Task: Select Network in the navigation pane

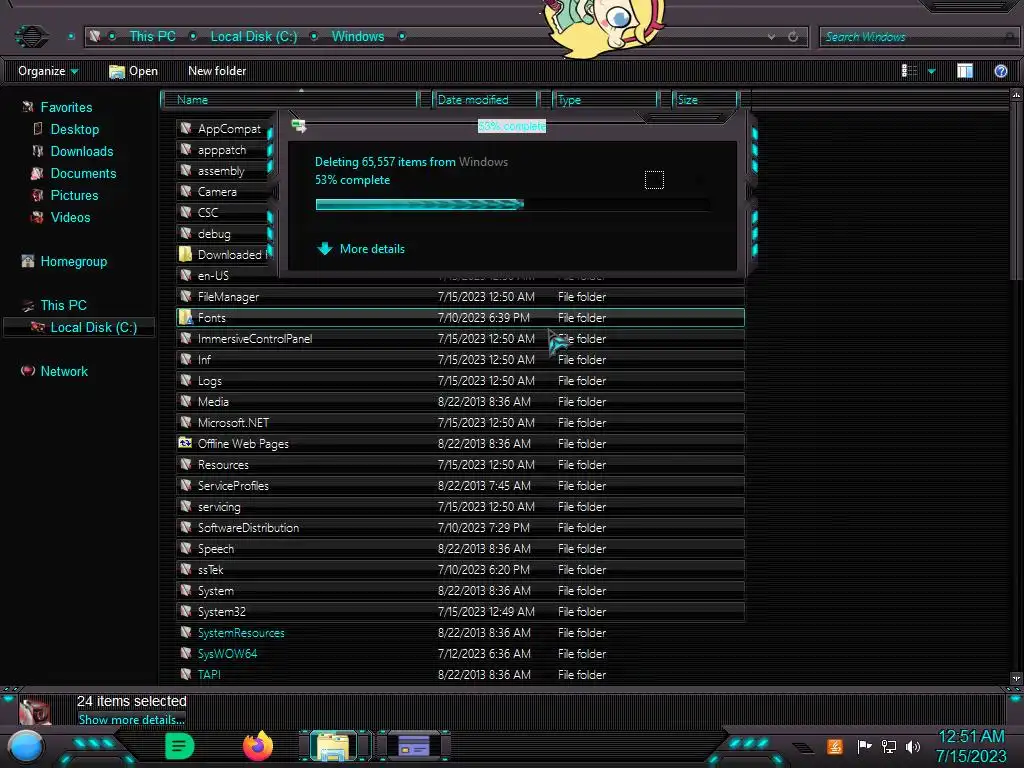Action: point(64,372)
